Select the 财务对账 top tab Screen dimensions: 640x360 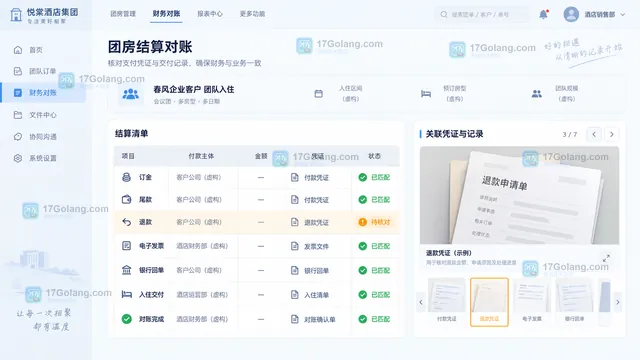click(x=166, y=13)
